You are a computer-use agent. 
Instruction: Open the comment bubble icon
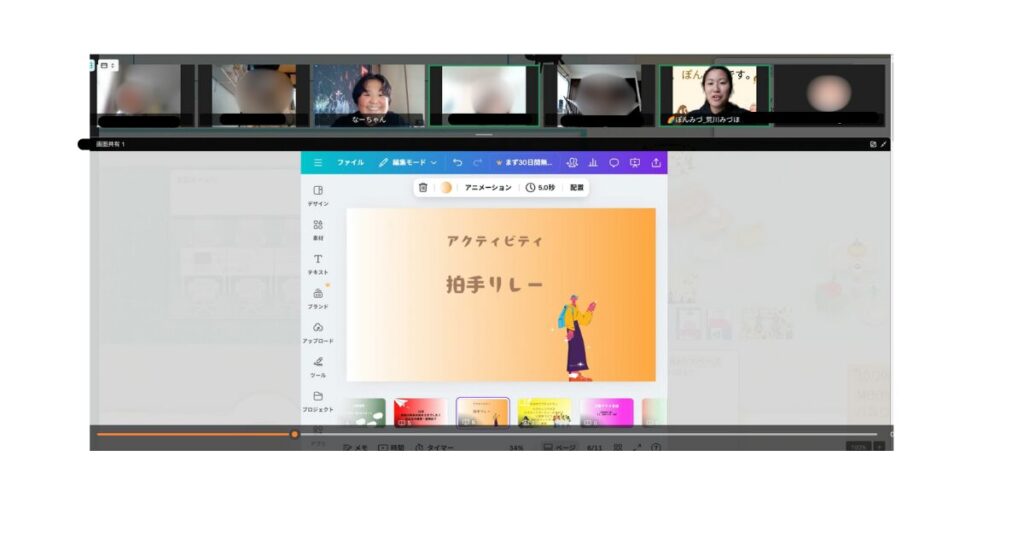tap(614, 162)
